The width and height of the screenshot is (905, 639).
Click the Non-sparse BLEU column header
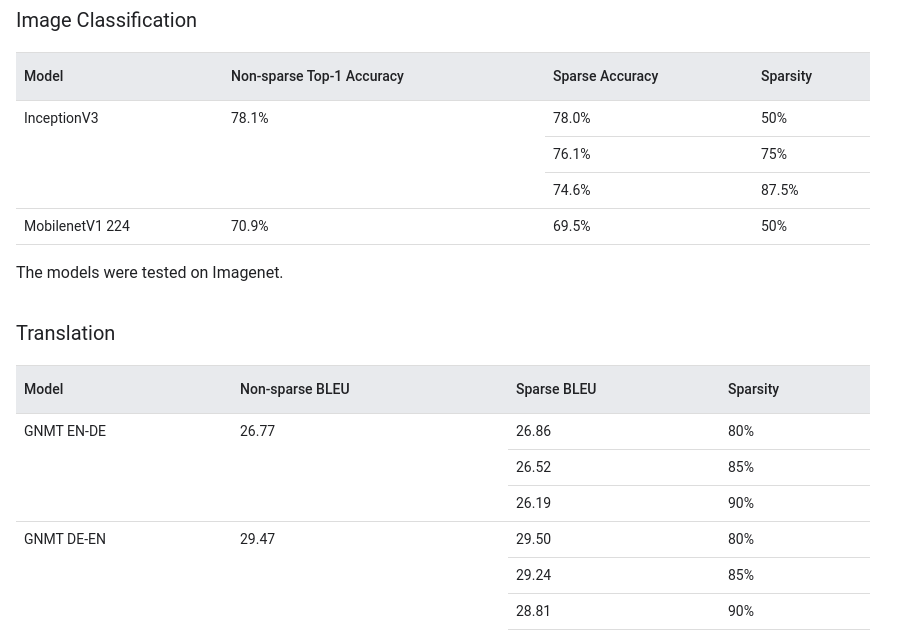(x=294, y=389)
